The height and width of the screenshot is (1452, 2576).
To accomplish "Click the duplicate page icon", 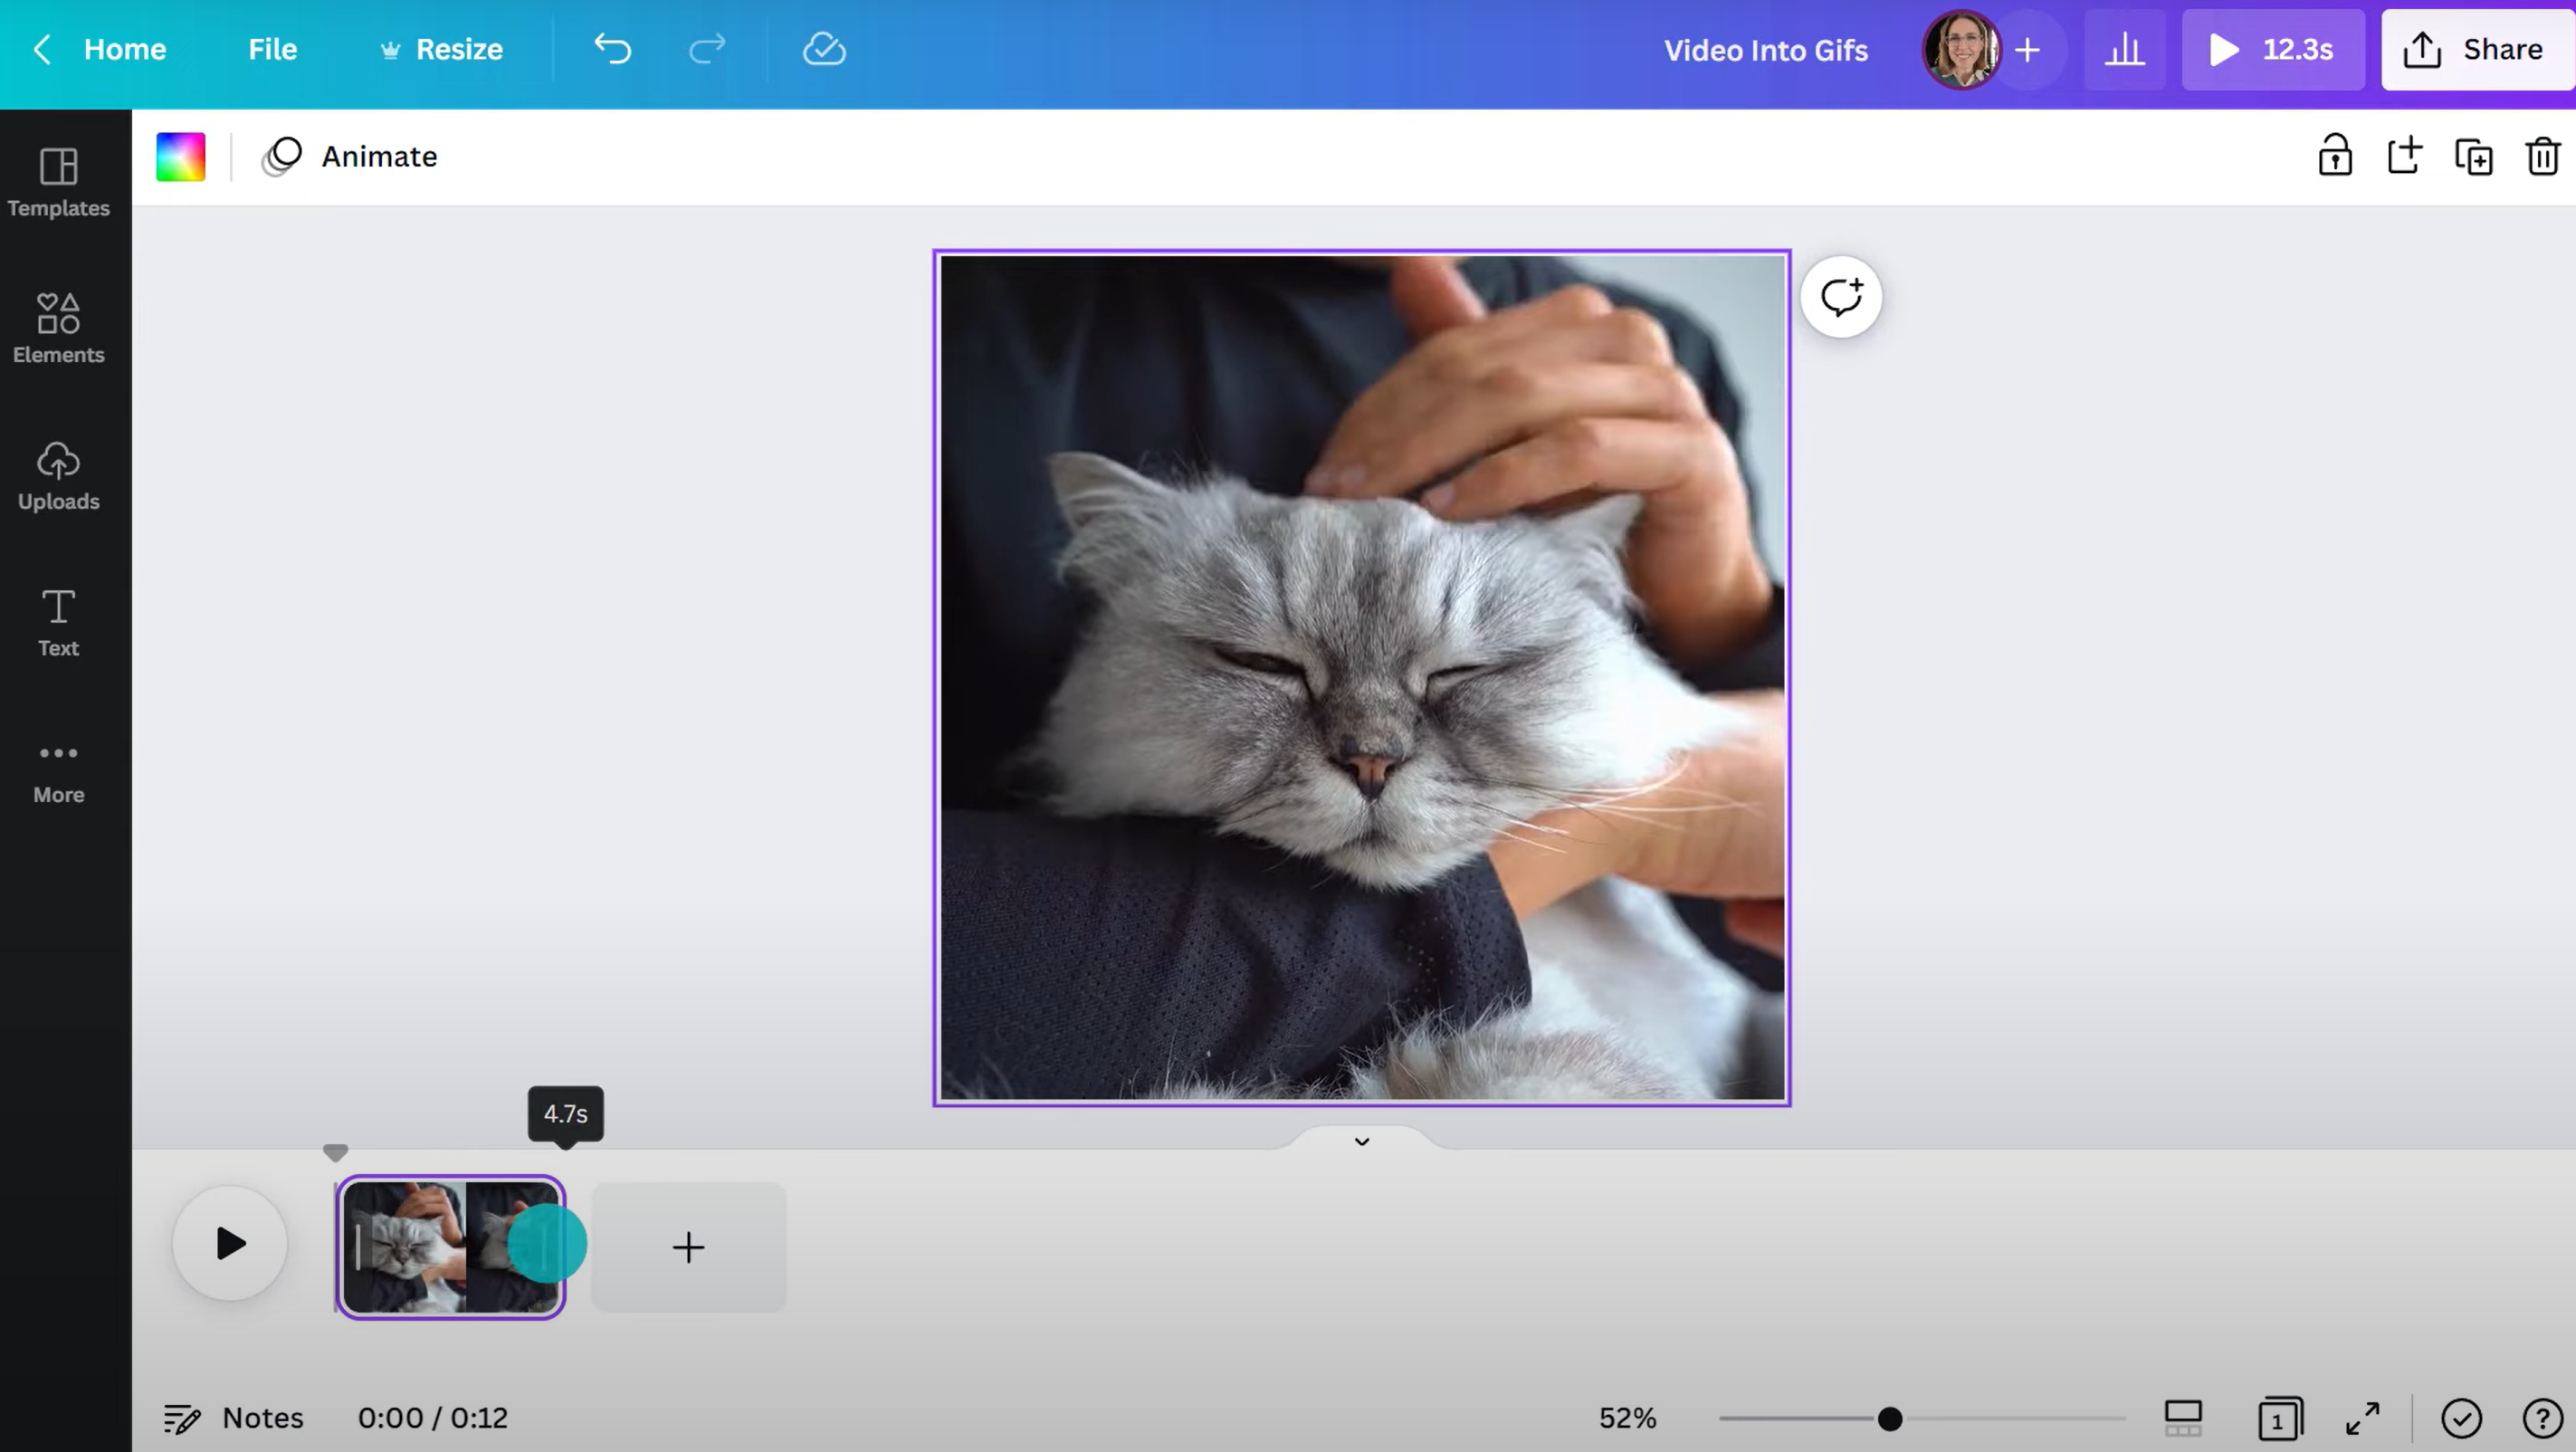I will pyautogui.click(x=2473, y=157).
